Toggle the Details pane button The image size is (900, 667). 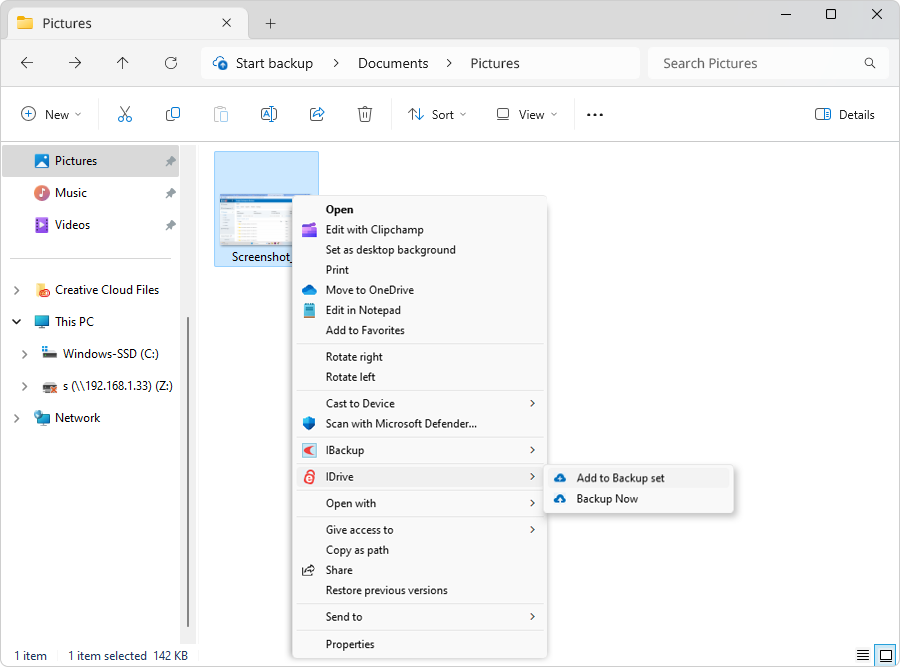(x=845, y=115)
